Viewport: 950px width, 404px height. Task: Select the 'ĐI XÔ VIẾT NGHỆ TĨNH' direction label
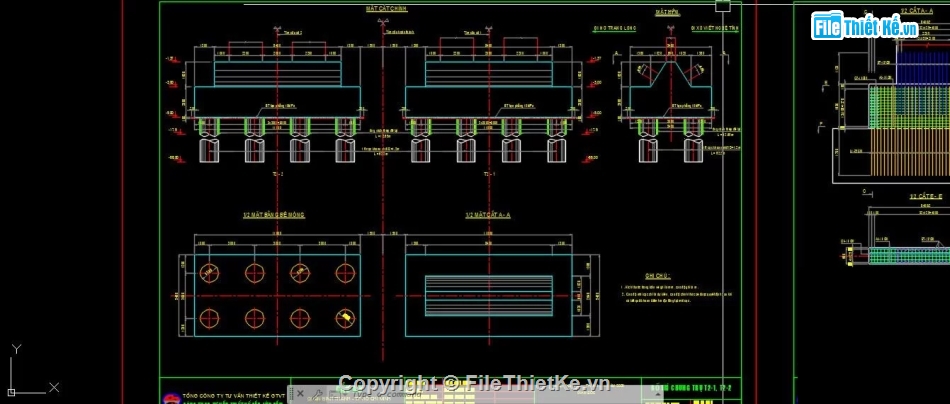716,28
